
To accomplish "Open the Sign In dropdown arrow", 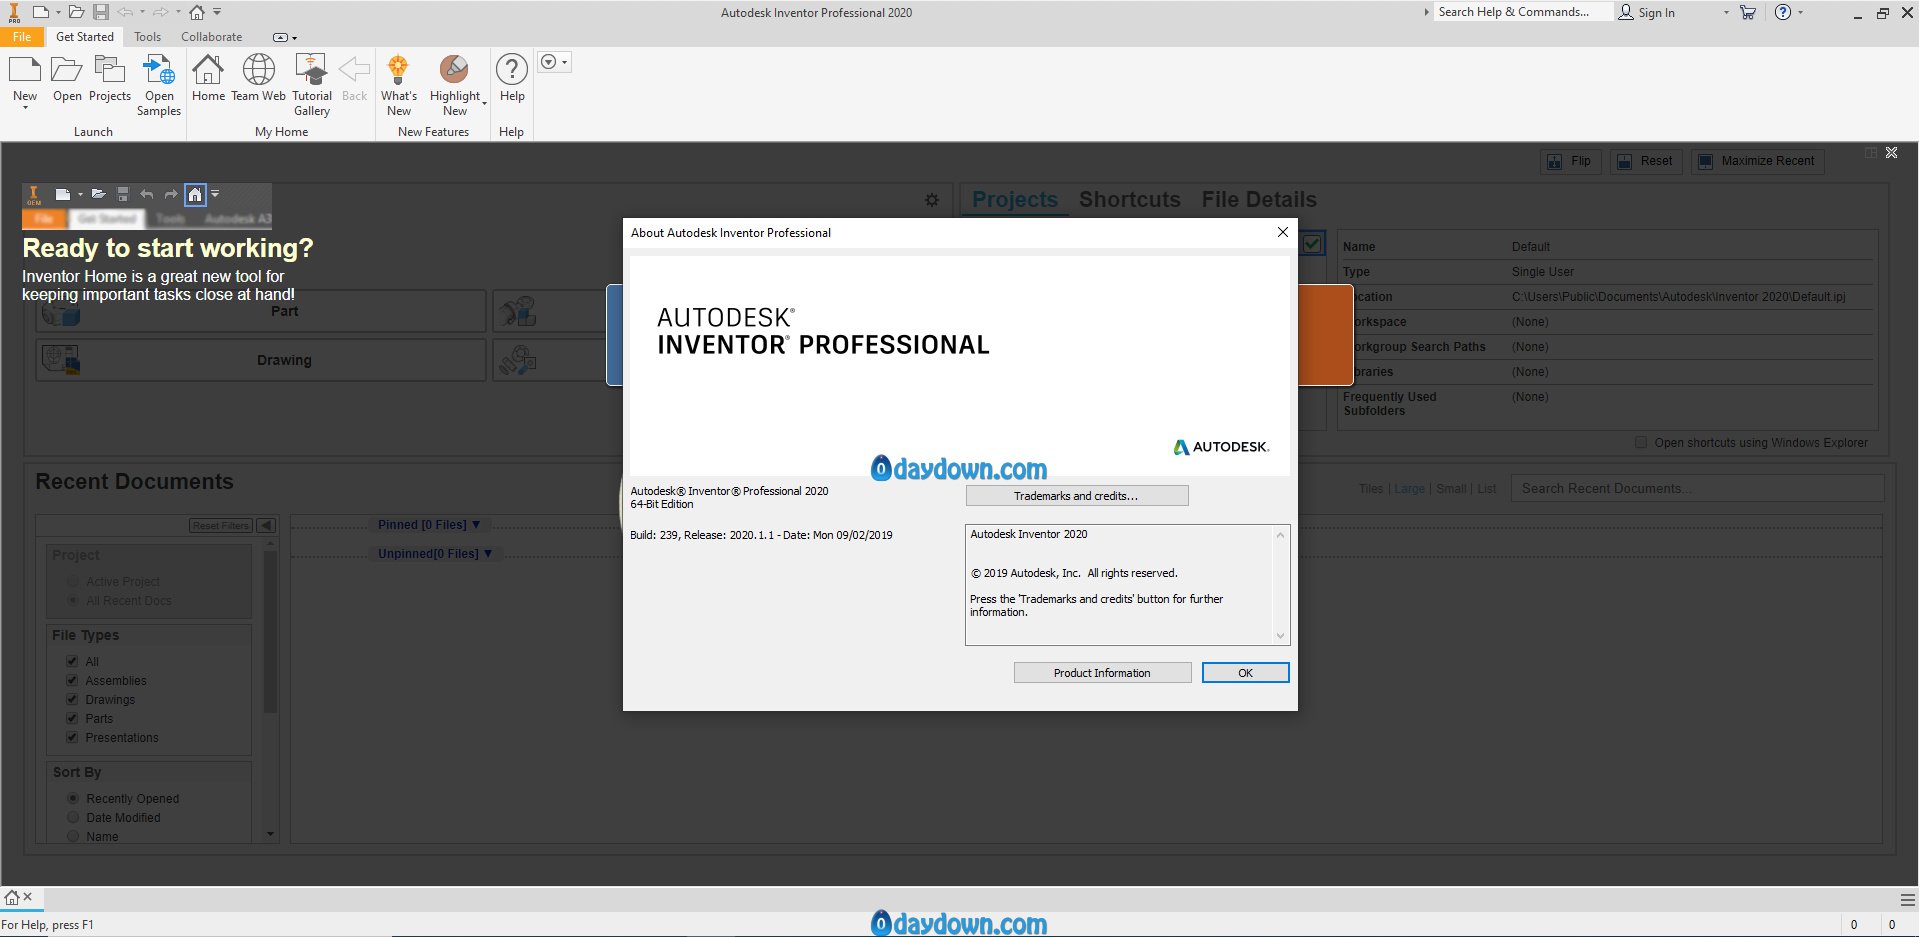I will (1726, 12).
